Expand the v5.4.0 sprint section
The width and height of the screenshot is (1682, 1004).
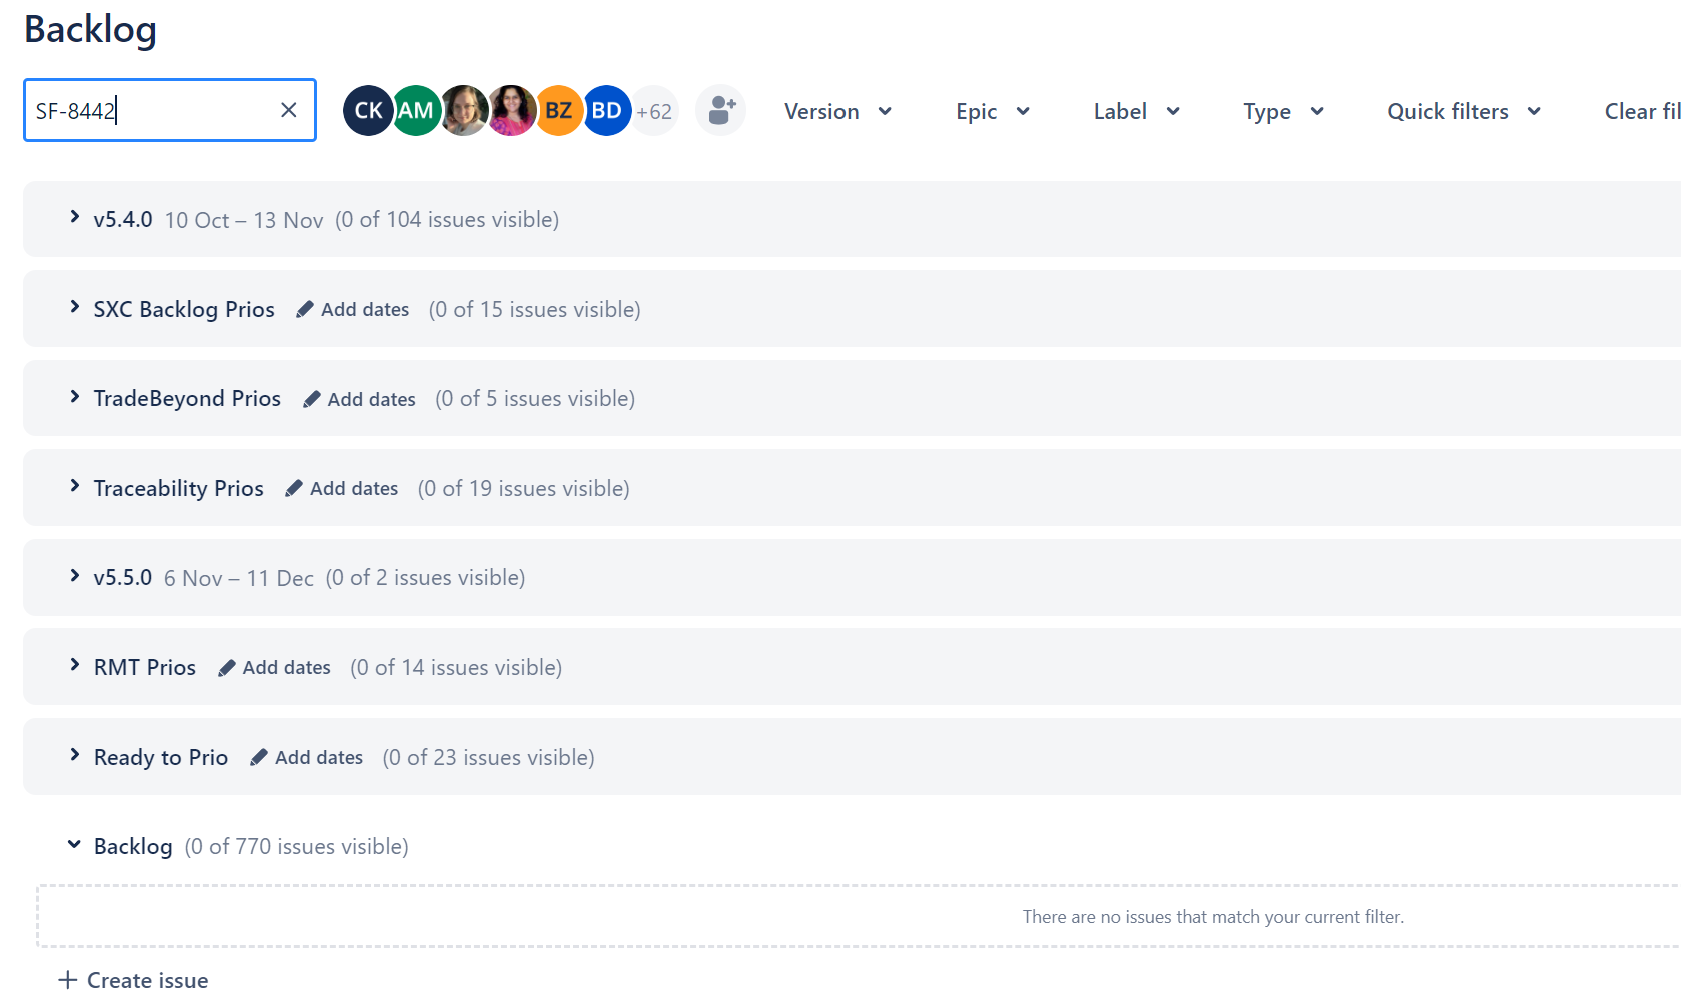[74, 218]
